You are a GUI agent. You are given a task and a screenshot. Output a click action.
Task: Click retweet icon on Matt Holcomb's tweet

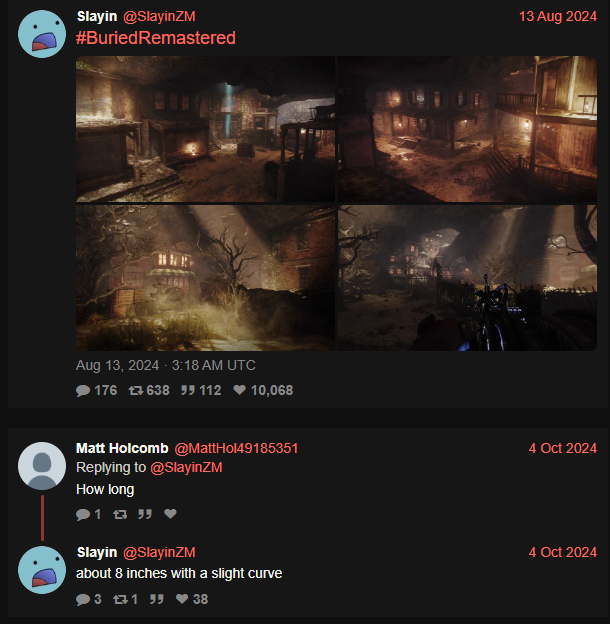pyautogui.click(x=120, y=514)
